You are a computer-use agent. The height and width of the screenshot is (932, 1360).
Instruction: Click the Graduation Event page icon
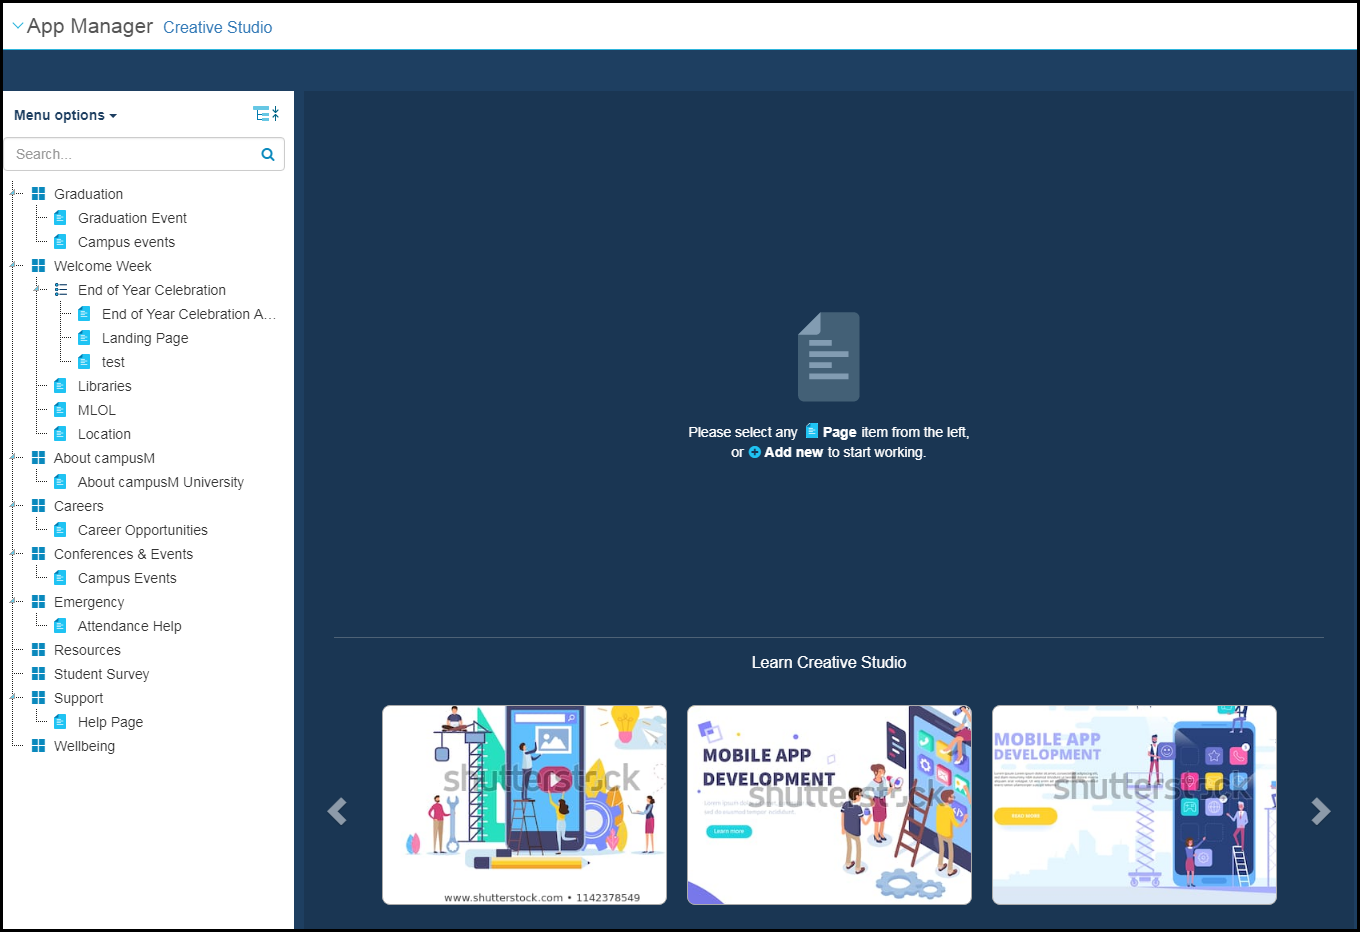coord(60,218)
